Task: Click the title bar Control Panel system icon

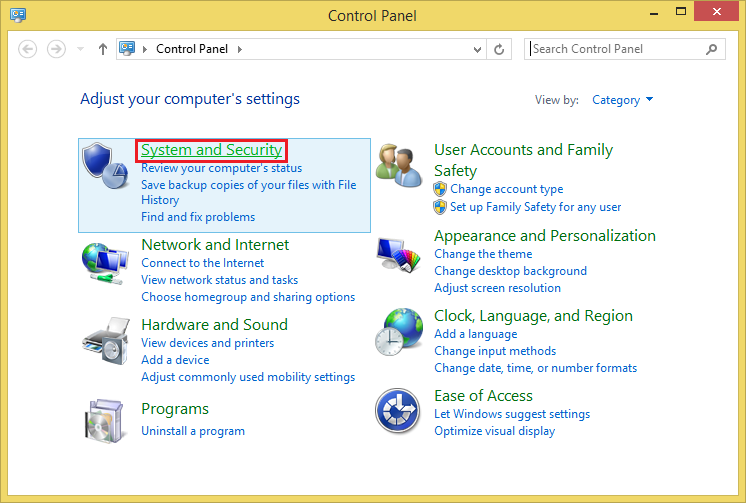Action: click(18, 15)
